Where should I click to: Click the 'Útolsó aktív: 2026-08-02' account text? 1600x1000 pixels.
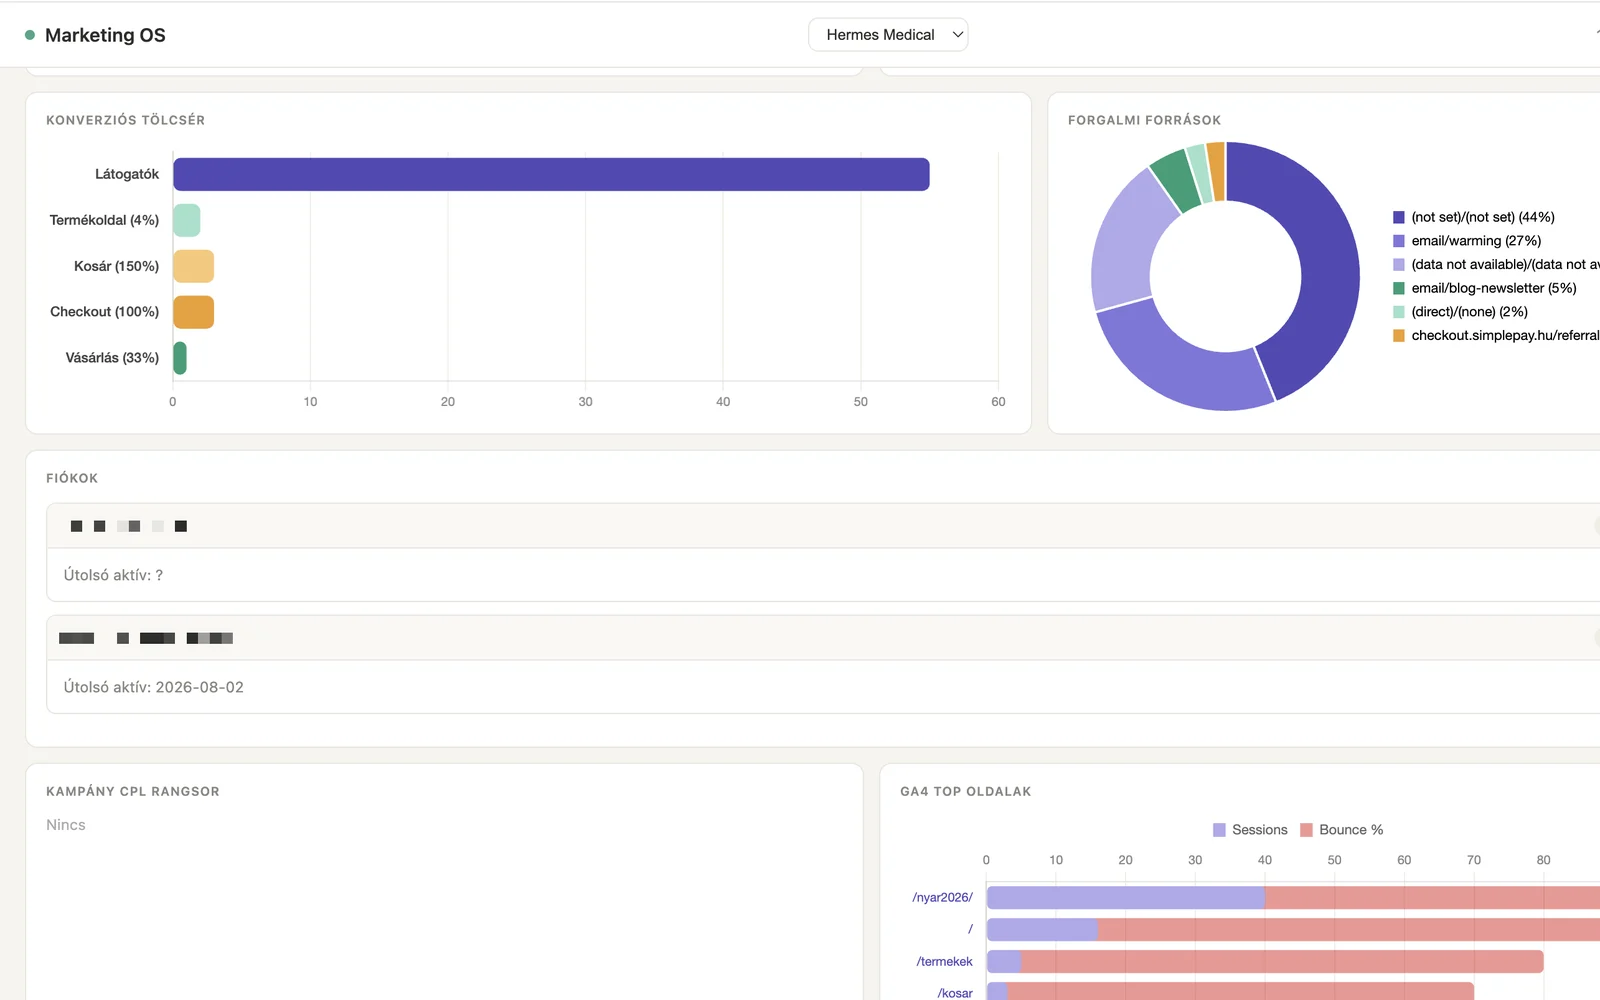point(154,687)
